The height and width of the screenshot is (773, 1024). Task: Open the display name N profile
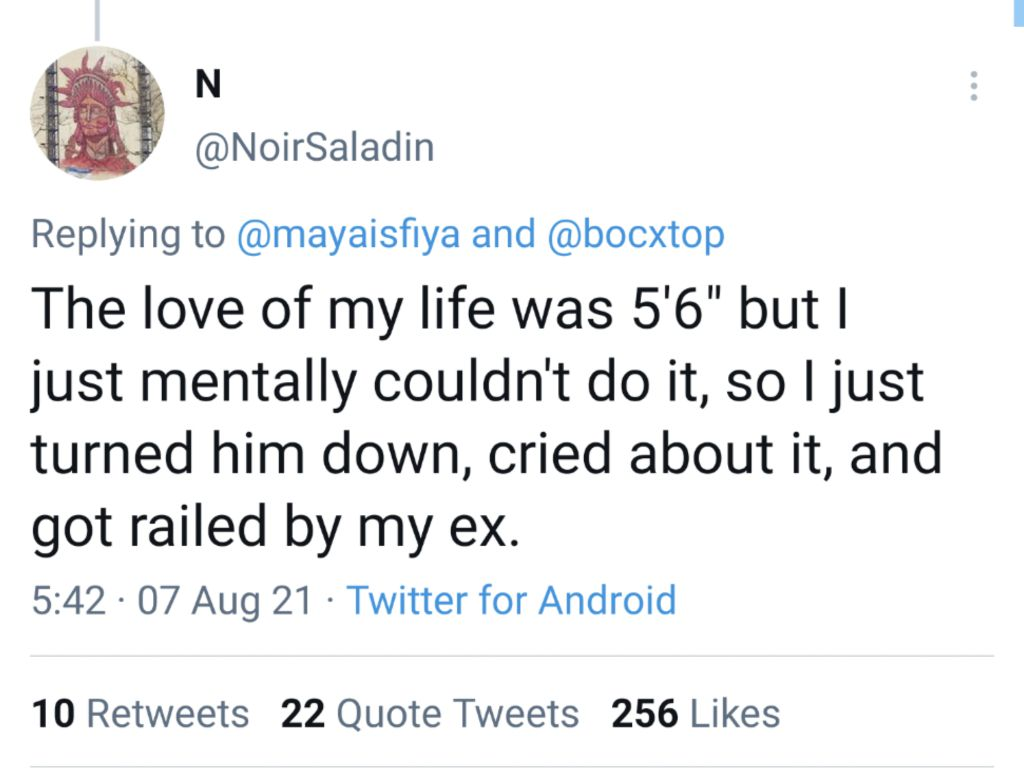208,84
